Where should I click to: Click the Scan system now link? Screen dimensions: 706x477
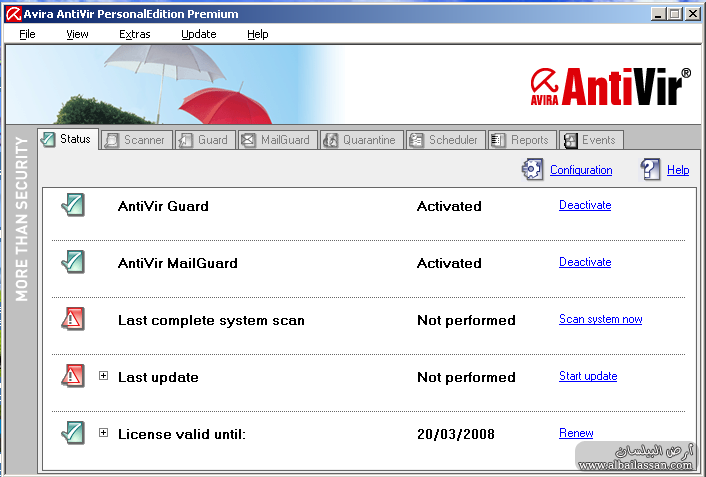tap(600, 319)
